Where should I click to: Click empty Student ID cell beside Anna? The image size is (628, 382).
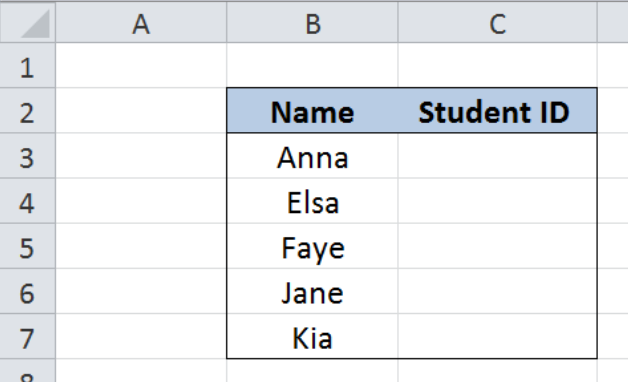pyautogui.click(x=497, y=156)
